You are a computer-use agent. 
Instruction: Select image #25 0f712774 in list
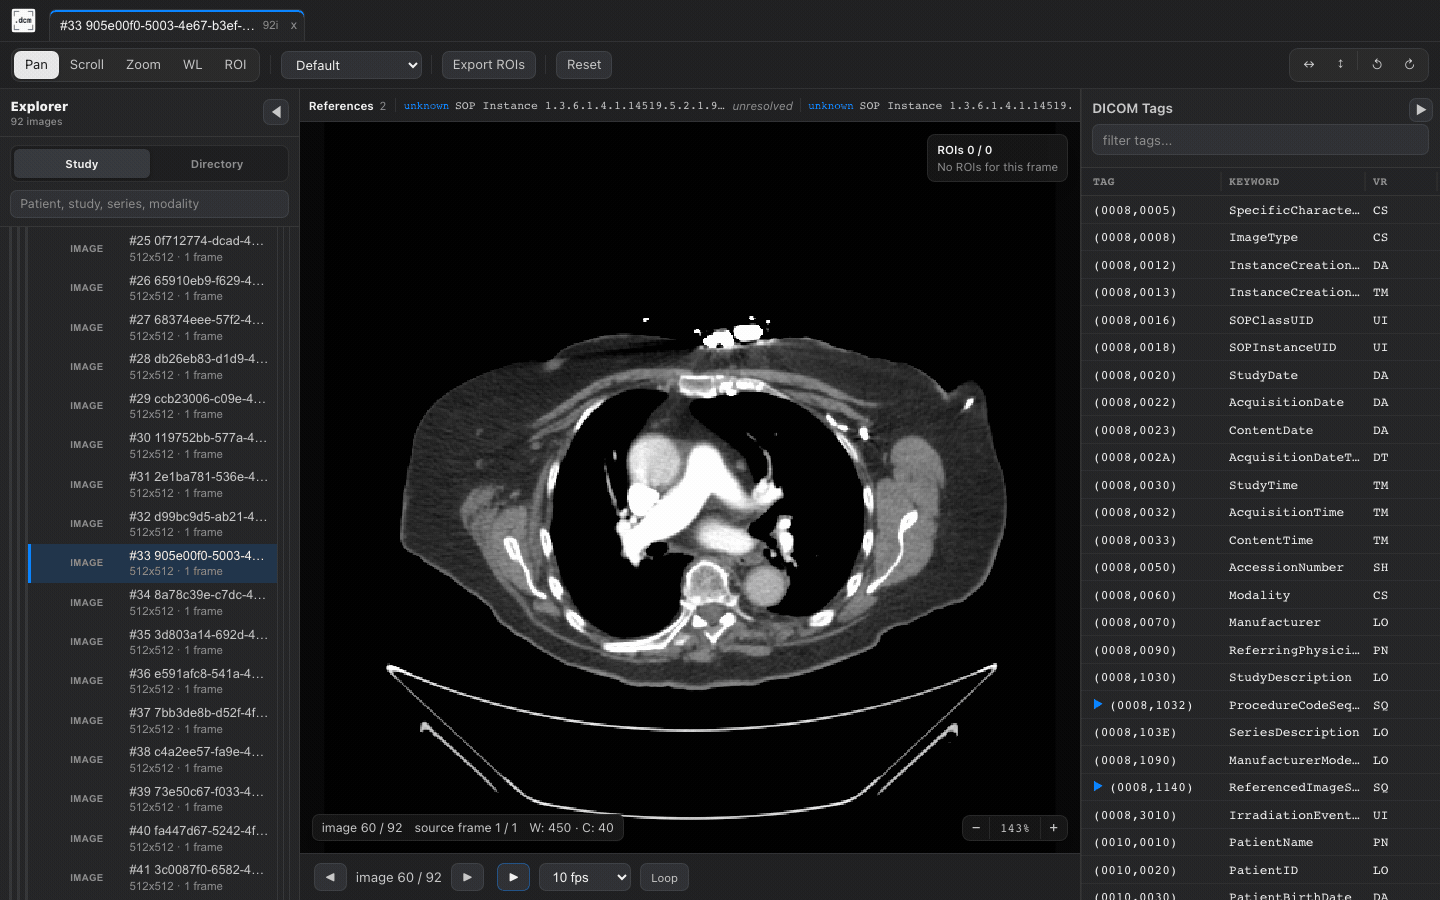pyautogui.click(x=152, y=248)
